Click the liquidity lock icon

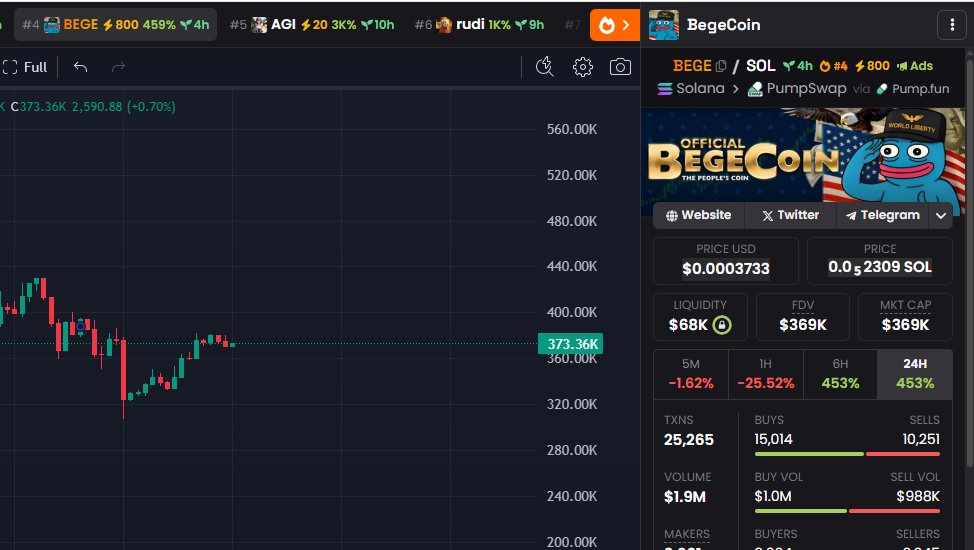click(722, 325)
